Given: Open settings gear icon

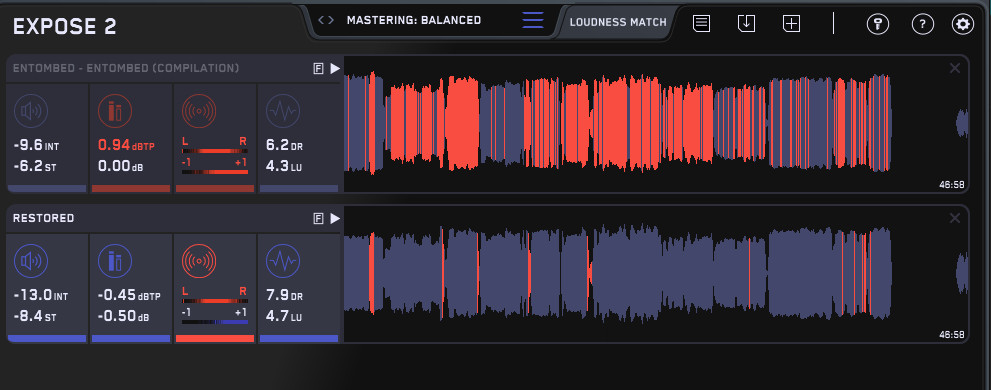Looking at the screenshot, I should pos(963,24).
